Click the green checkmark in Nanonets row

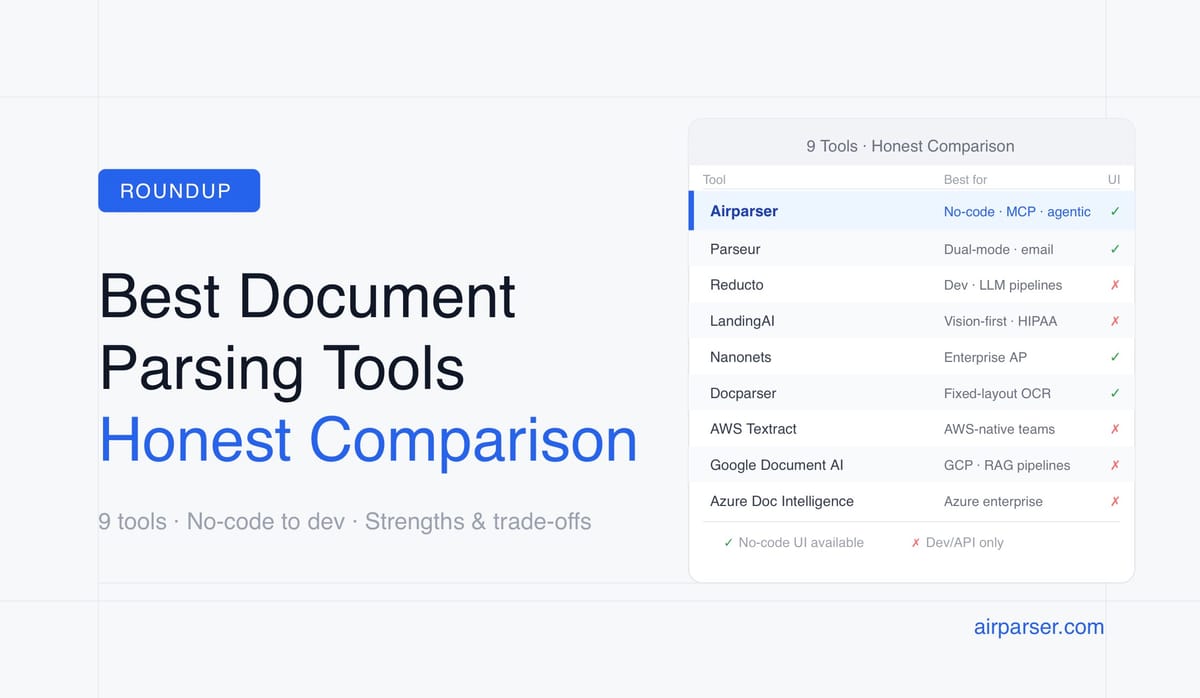click(1115, 357)
